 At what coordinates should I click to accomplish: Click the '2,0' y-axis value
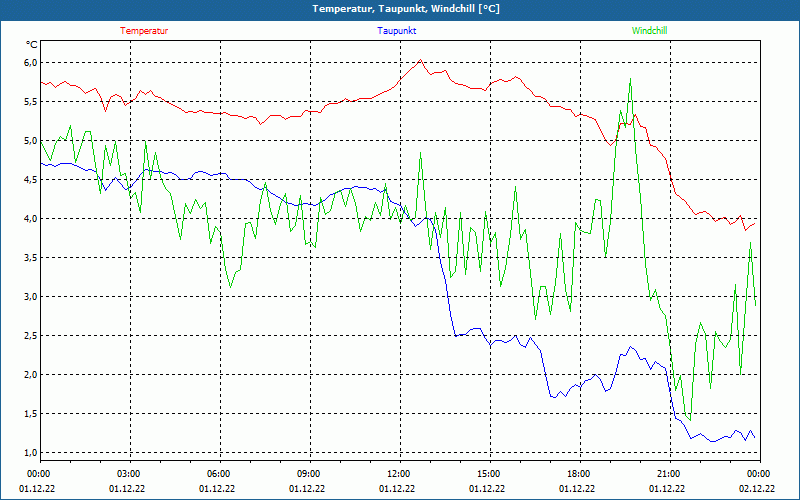pyautogui.click(x=31, y=374)
